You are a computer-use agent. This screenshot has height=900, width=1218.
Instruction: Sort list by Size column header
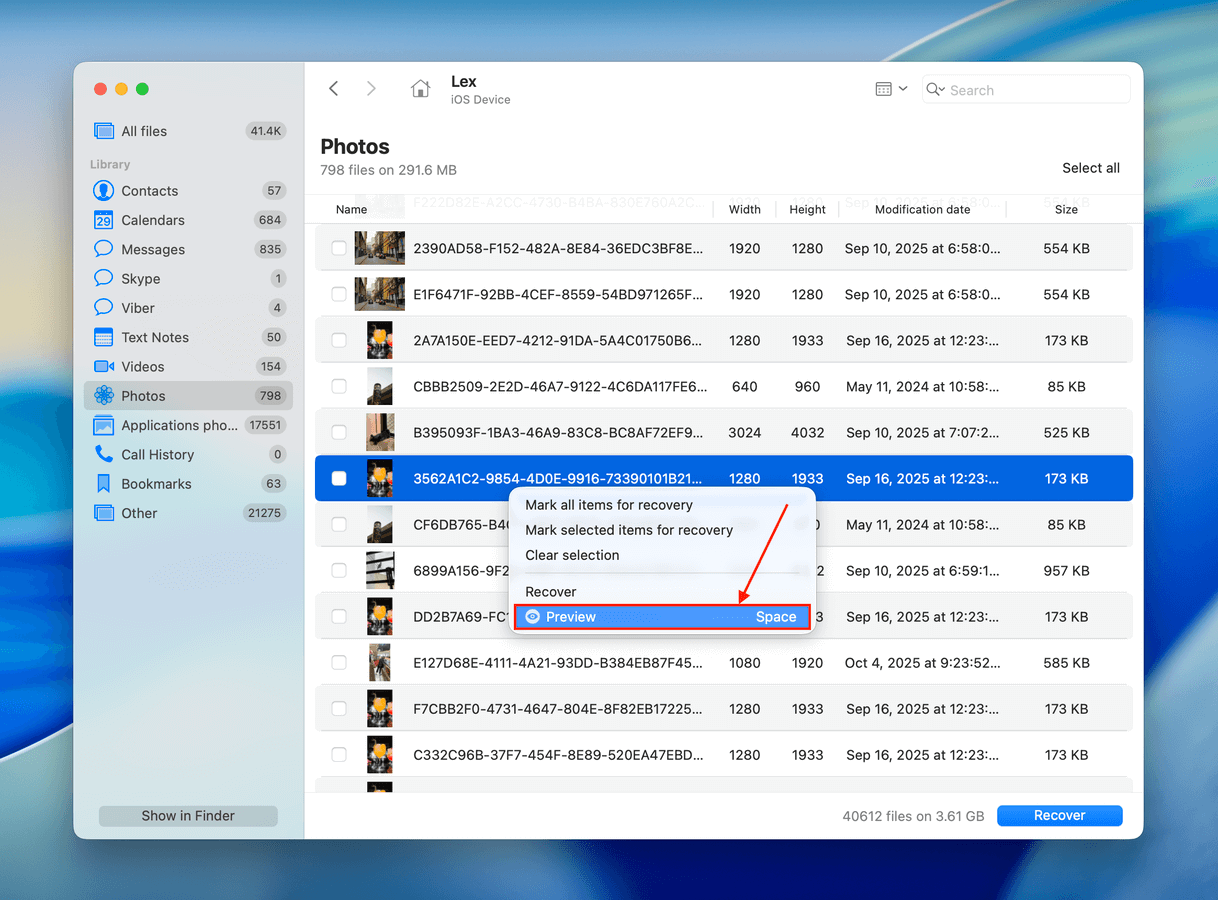[x=1066, y=210]
